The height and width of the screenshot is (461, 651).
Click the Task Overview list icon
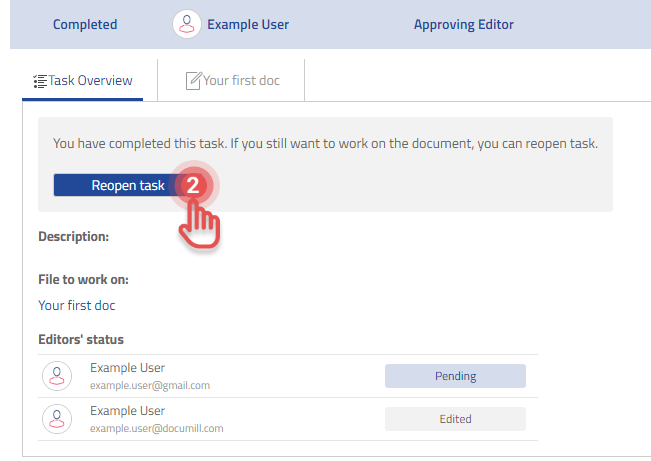tap(40, 81)
